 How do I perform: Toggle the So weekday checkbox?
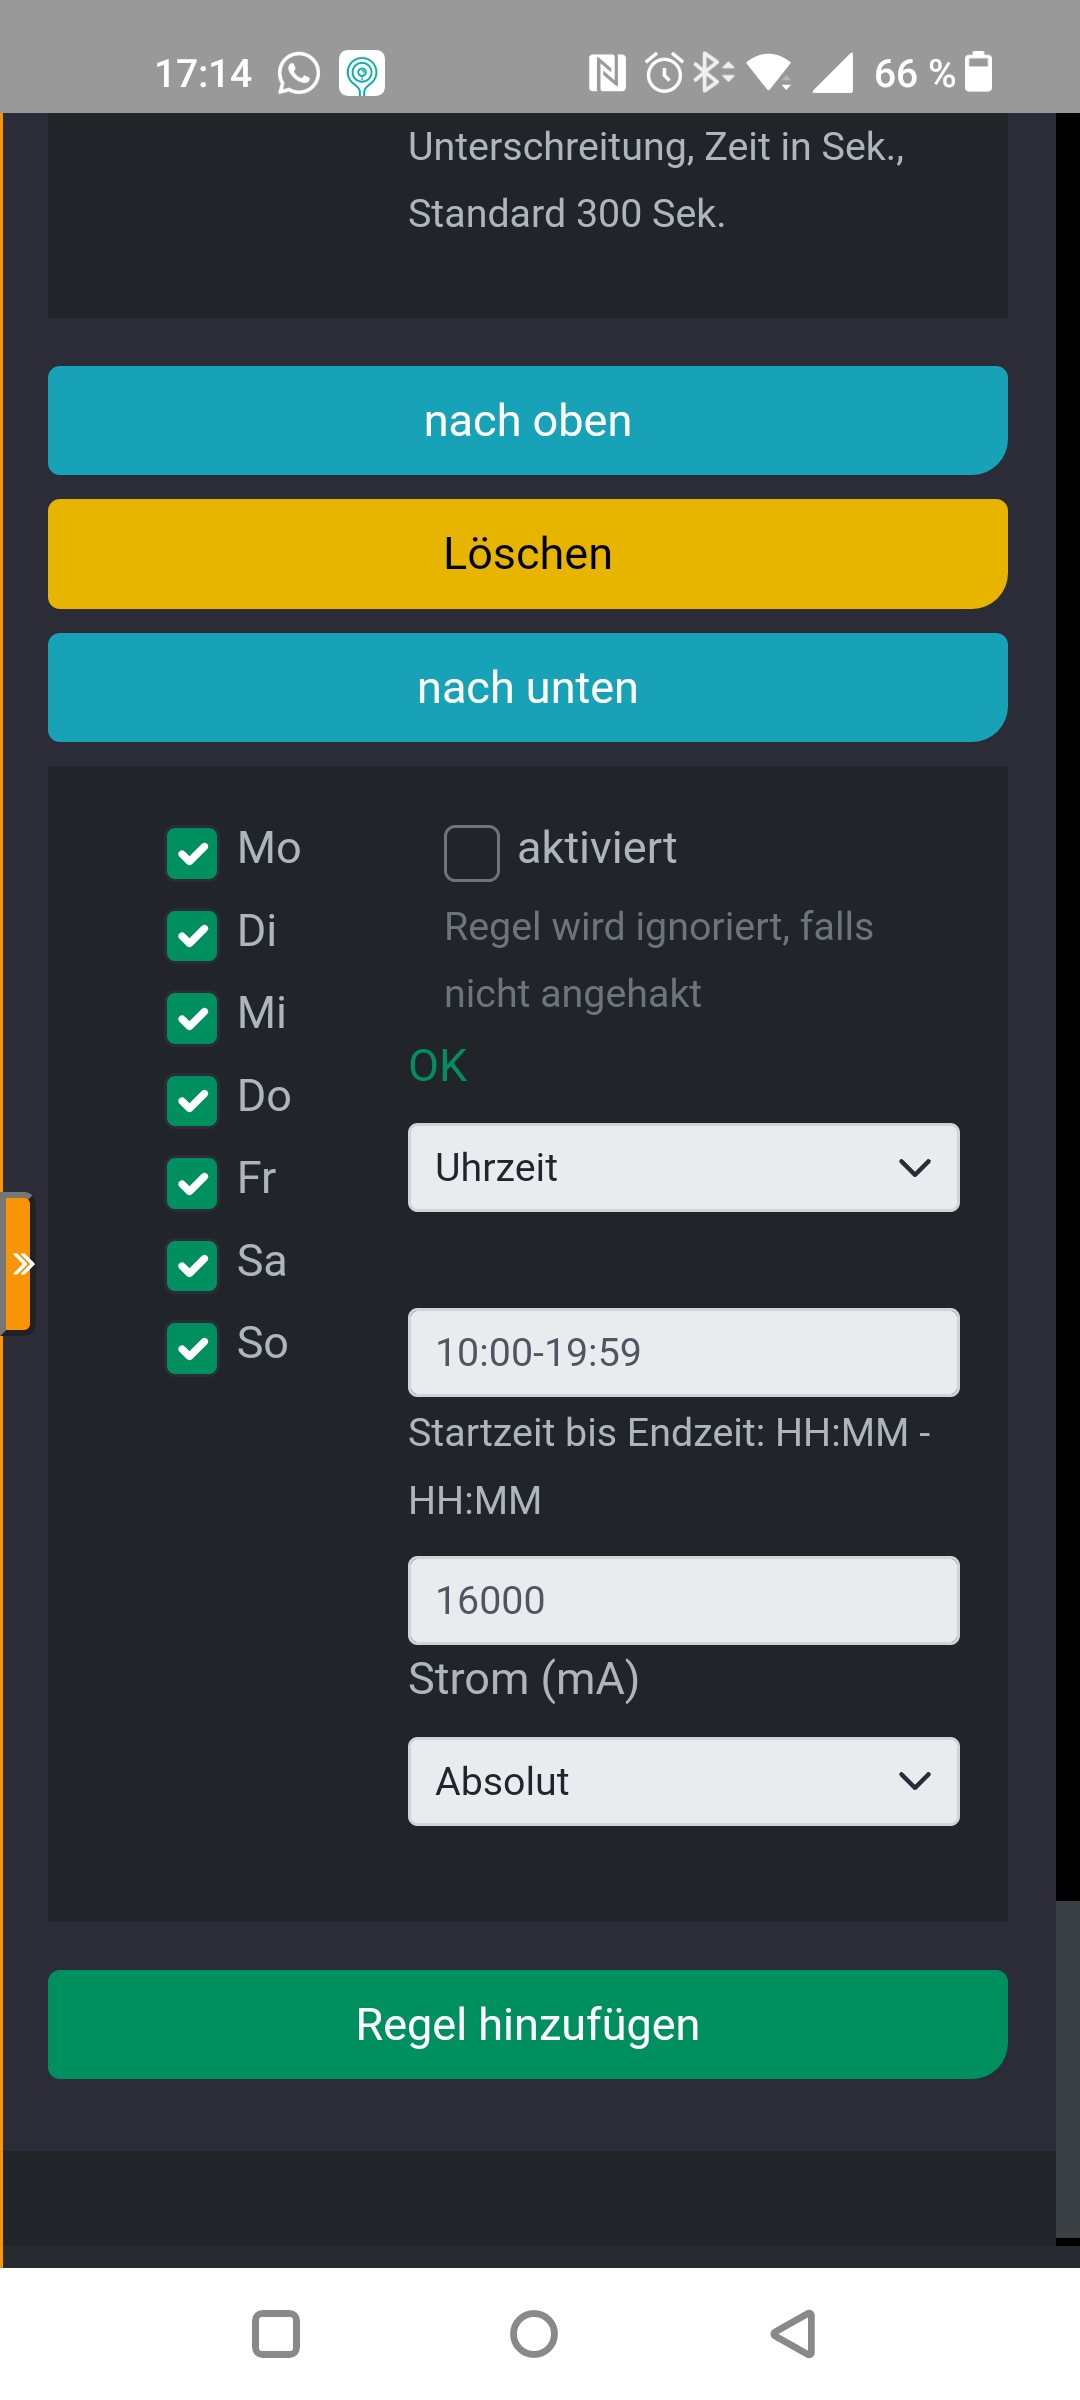[x=192, y=1348]
